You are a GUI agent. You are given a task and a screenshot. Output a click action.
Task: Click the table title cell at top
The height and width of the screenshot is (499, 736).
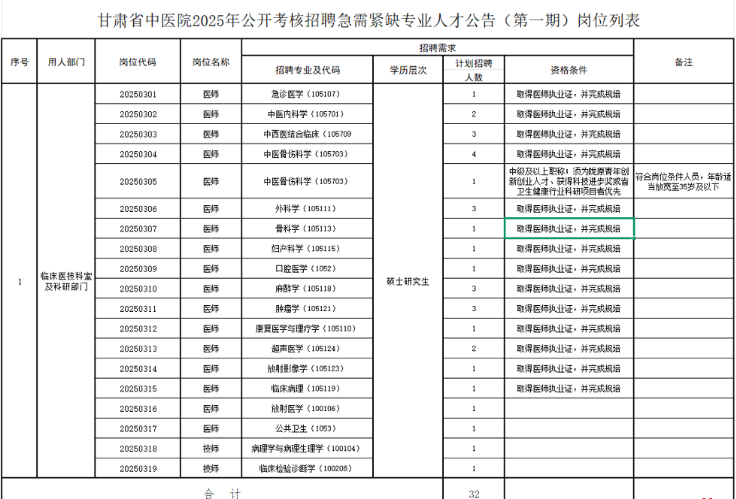click(x=367, y=20)
